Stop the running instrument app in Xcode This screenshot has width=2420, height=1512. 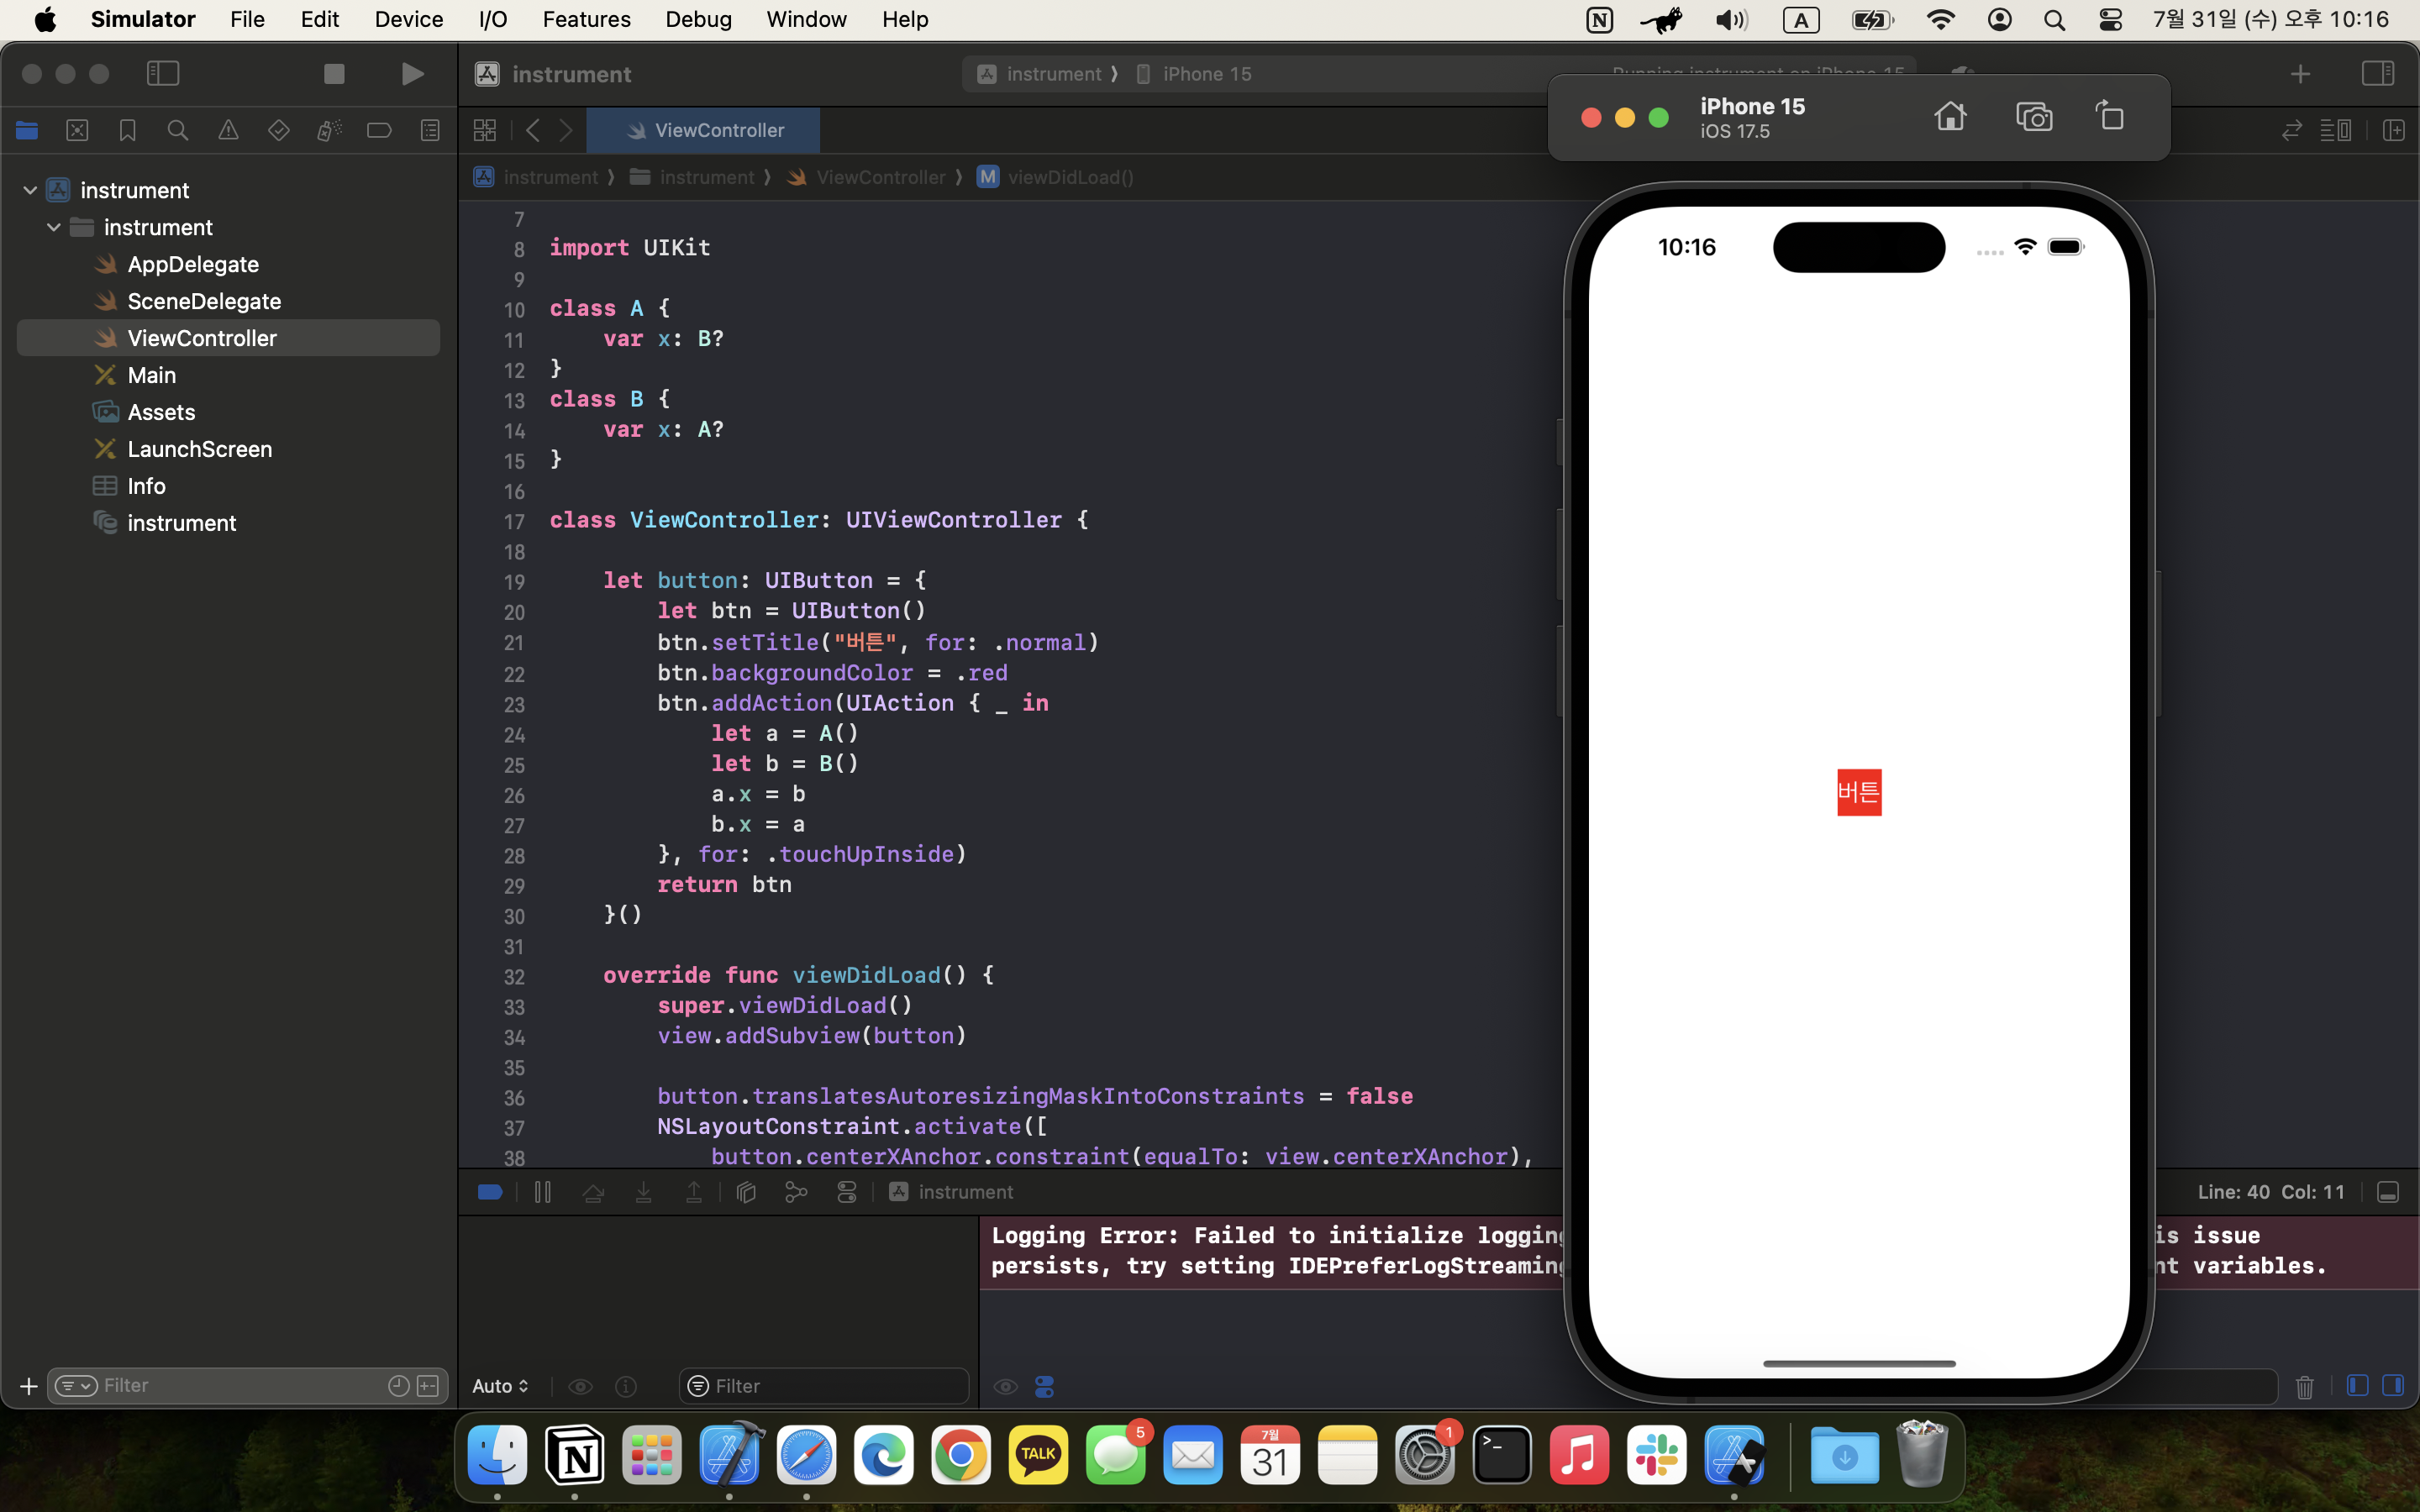point(334,74)
